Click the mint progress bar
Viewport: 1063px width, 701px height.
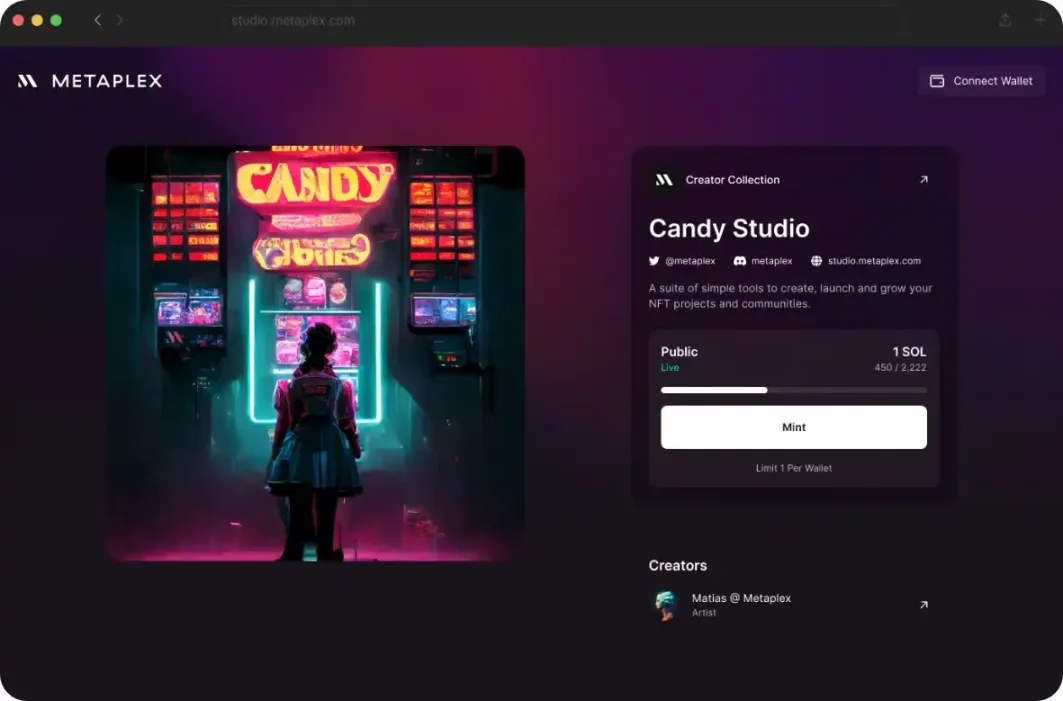[x=794, y=390]
